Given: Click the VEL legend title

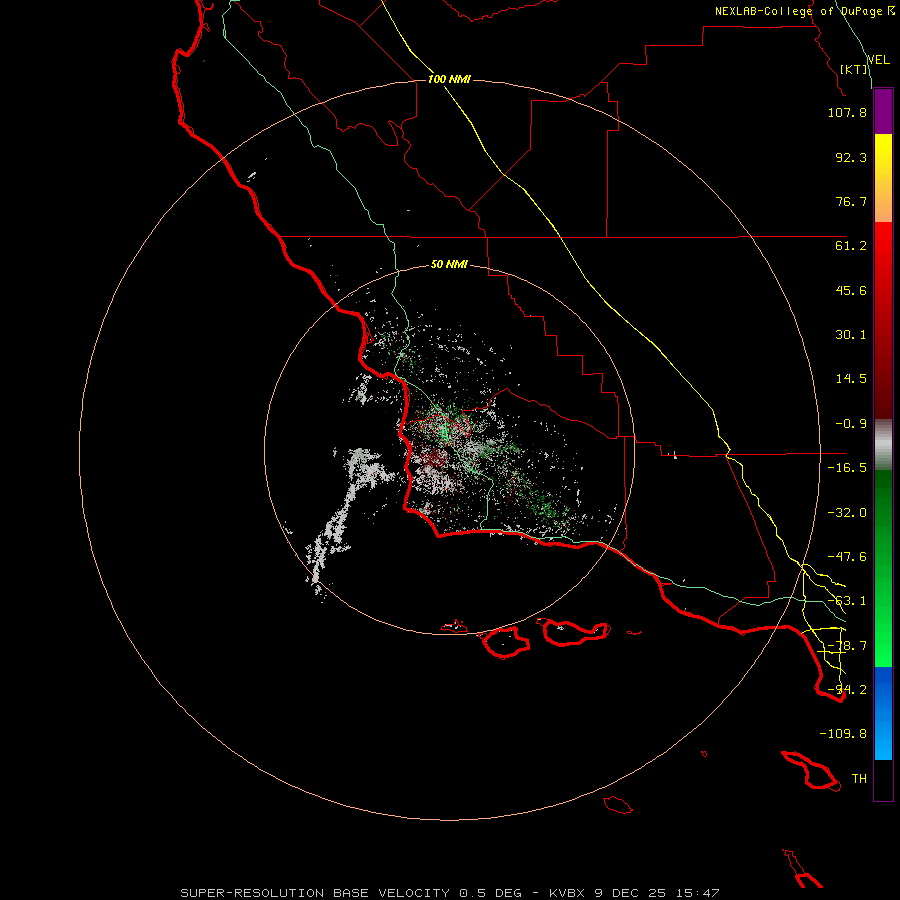Looking at the screenshot, I should tap(878, 60).
